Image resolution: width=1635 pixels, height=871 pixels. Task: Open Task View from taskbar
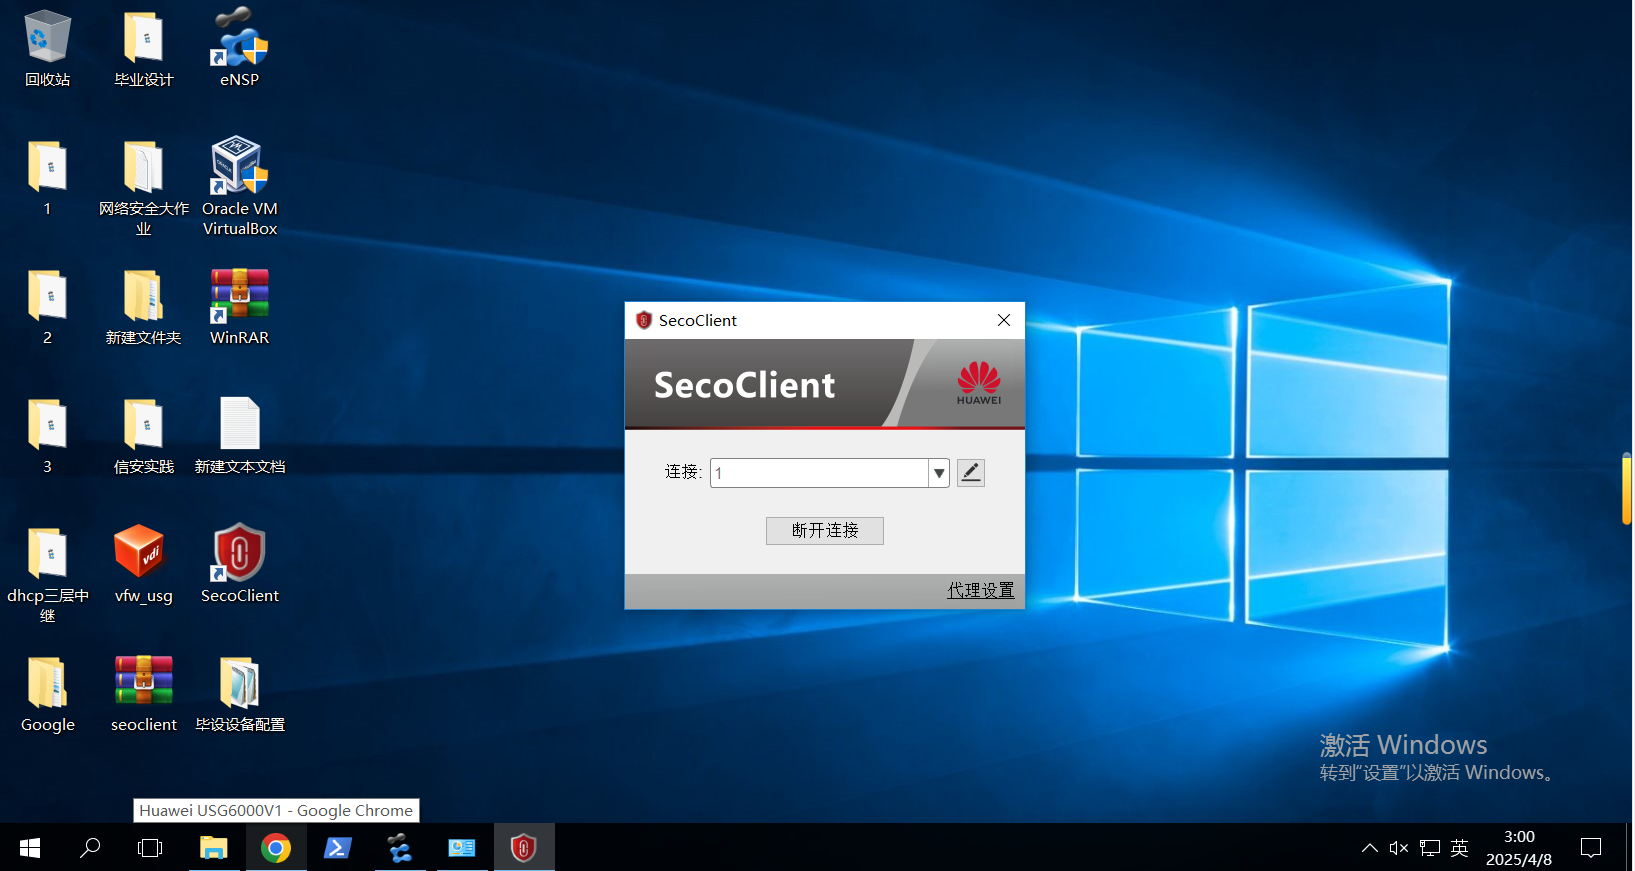coord(150,848)
